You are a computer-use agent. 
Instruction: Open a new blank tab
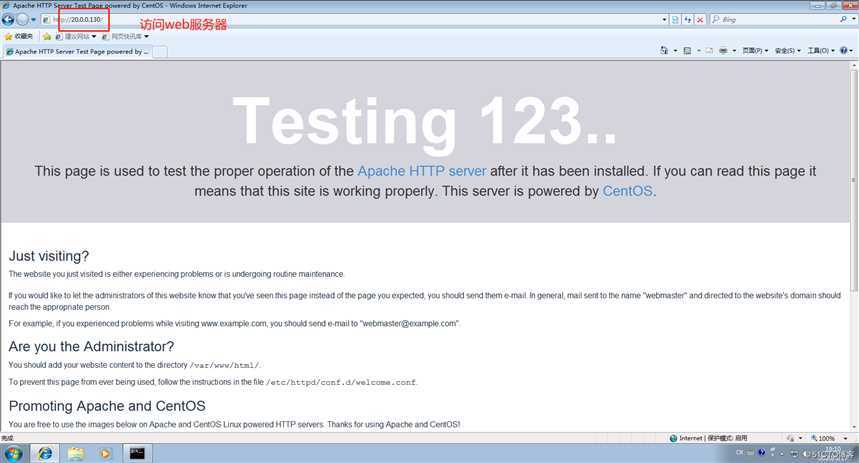click(x=160, y=52)
